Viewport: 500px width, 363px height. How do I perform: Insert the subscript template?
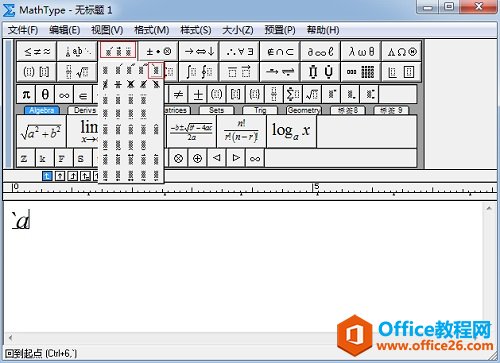(350, 95)
